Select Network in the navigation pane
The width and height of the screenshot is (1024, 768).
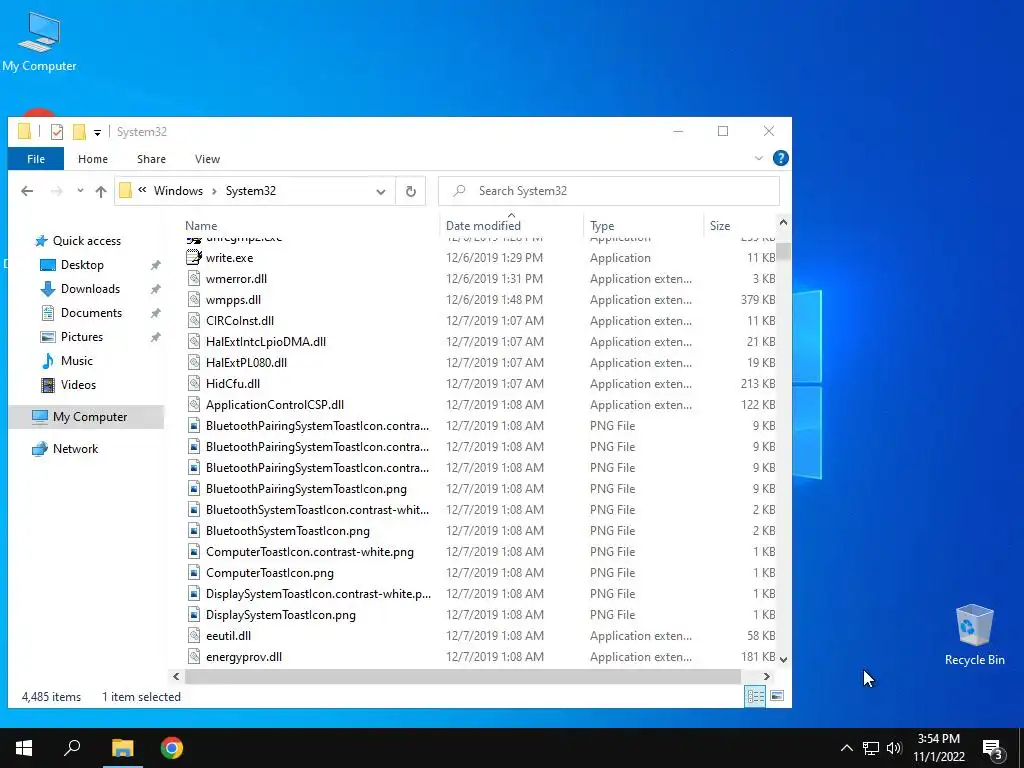pos(75,449)
